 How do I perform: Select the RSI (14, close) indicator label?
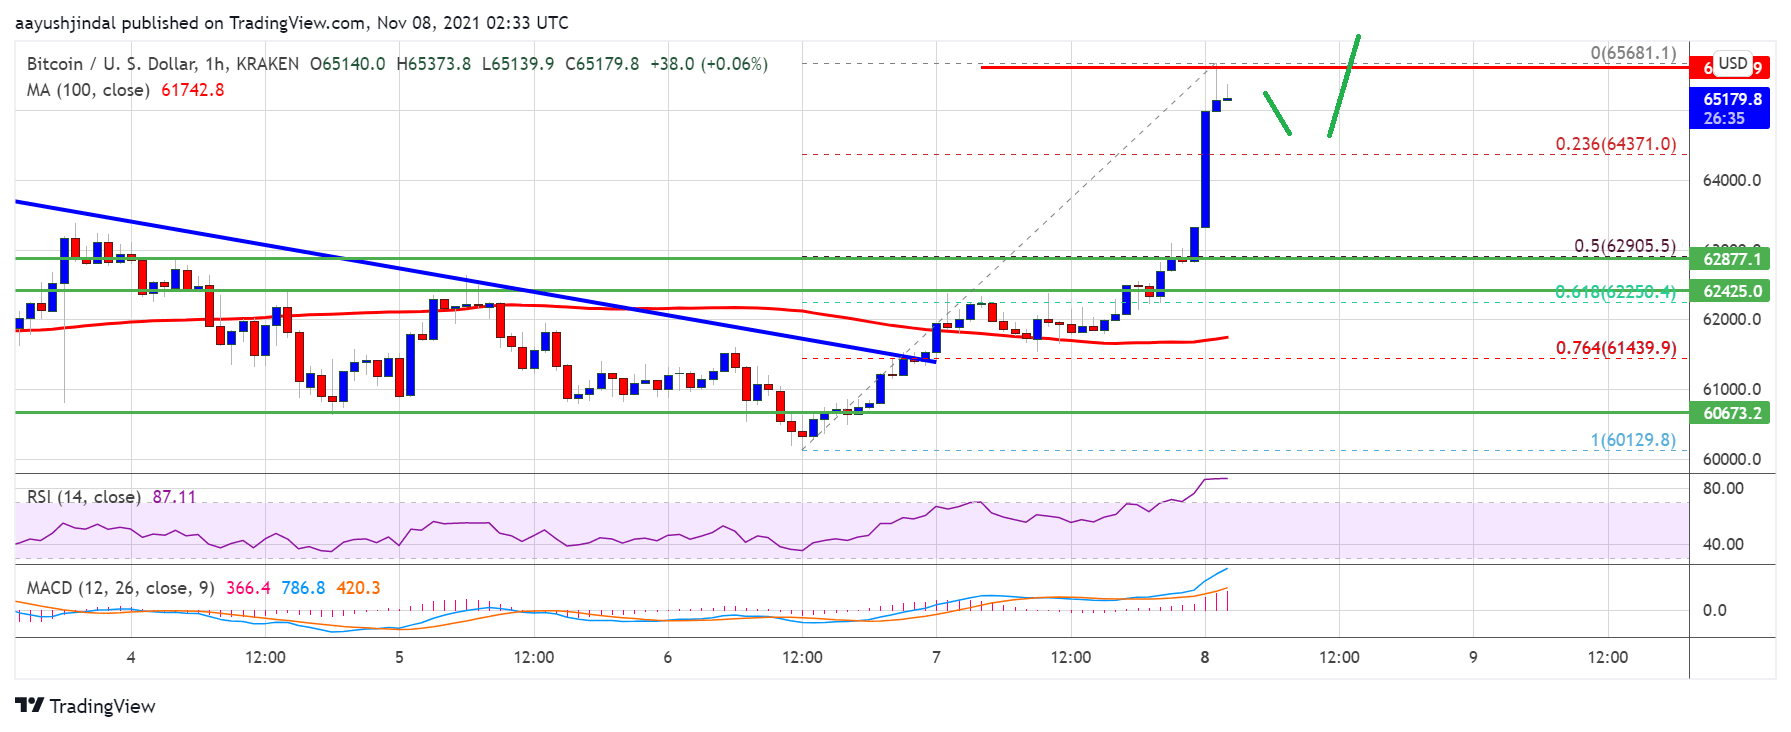pos(83,497)
